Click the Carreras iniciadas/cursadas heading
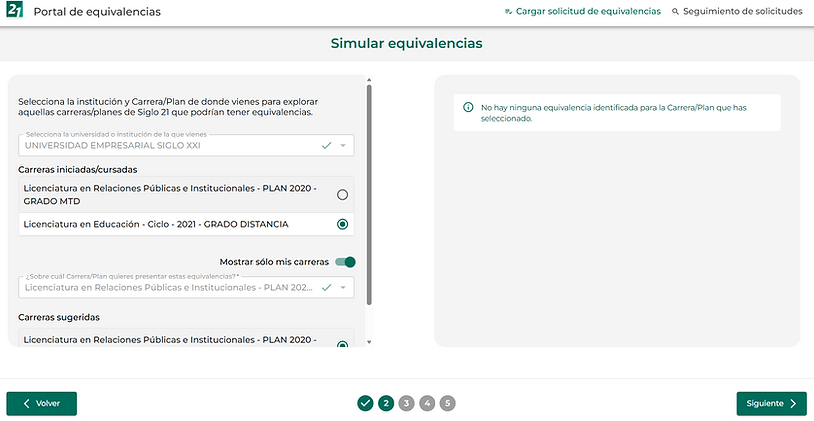Image resolution: width=814 pixels, height=421 pixels. coord(78,170)
